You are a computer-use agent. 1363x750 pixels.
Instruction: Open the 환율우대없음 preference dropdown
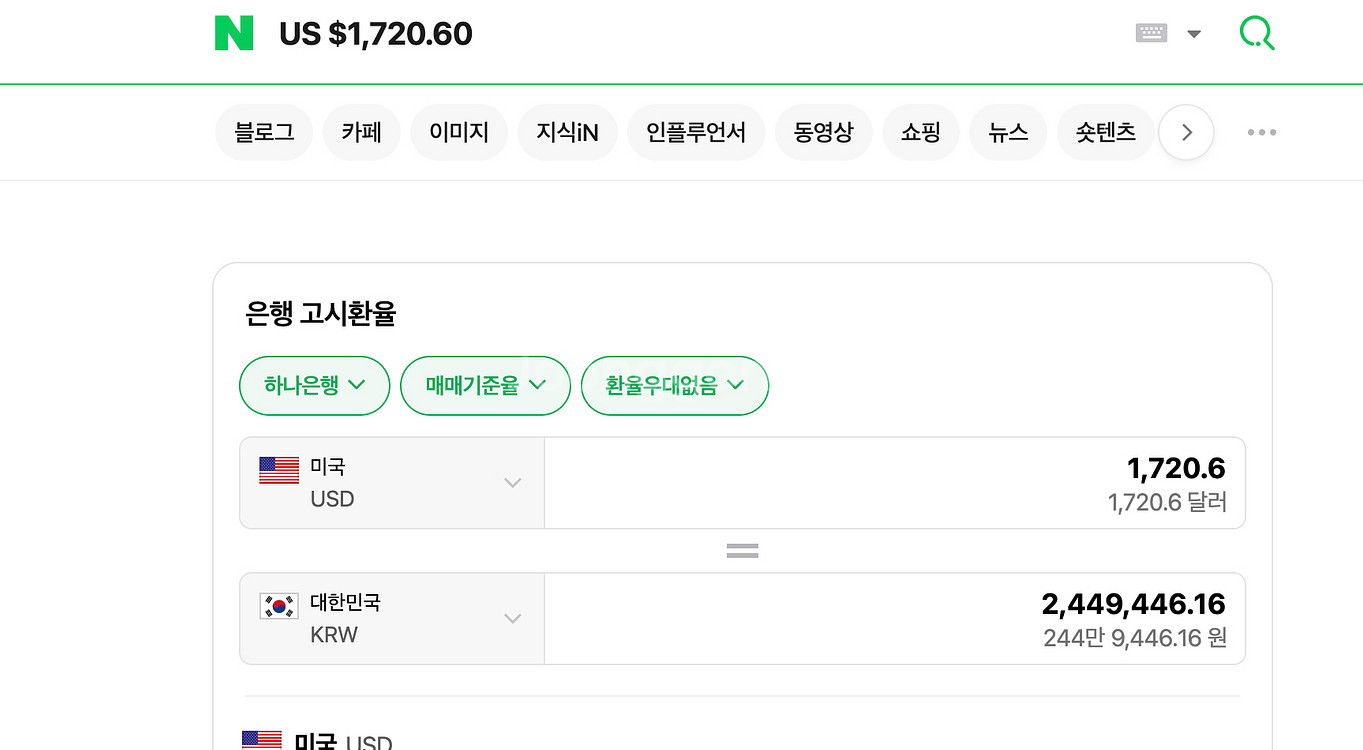point(674,385)
